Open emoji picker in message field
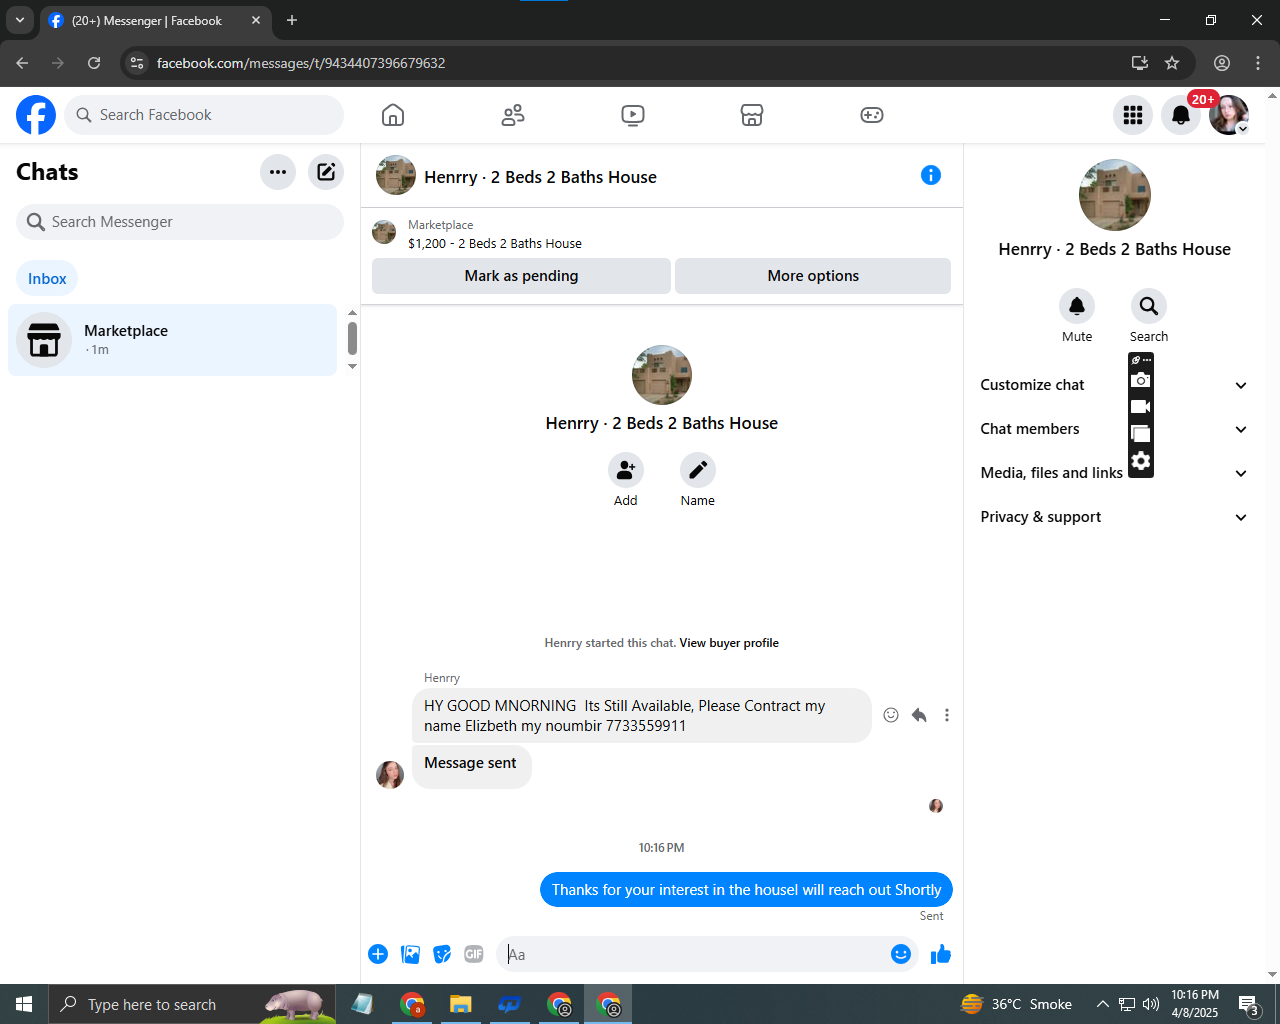 (901, 954)
